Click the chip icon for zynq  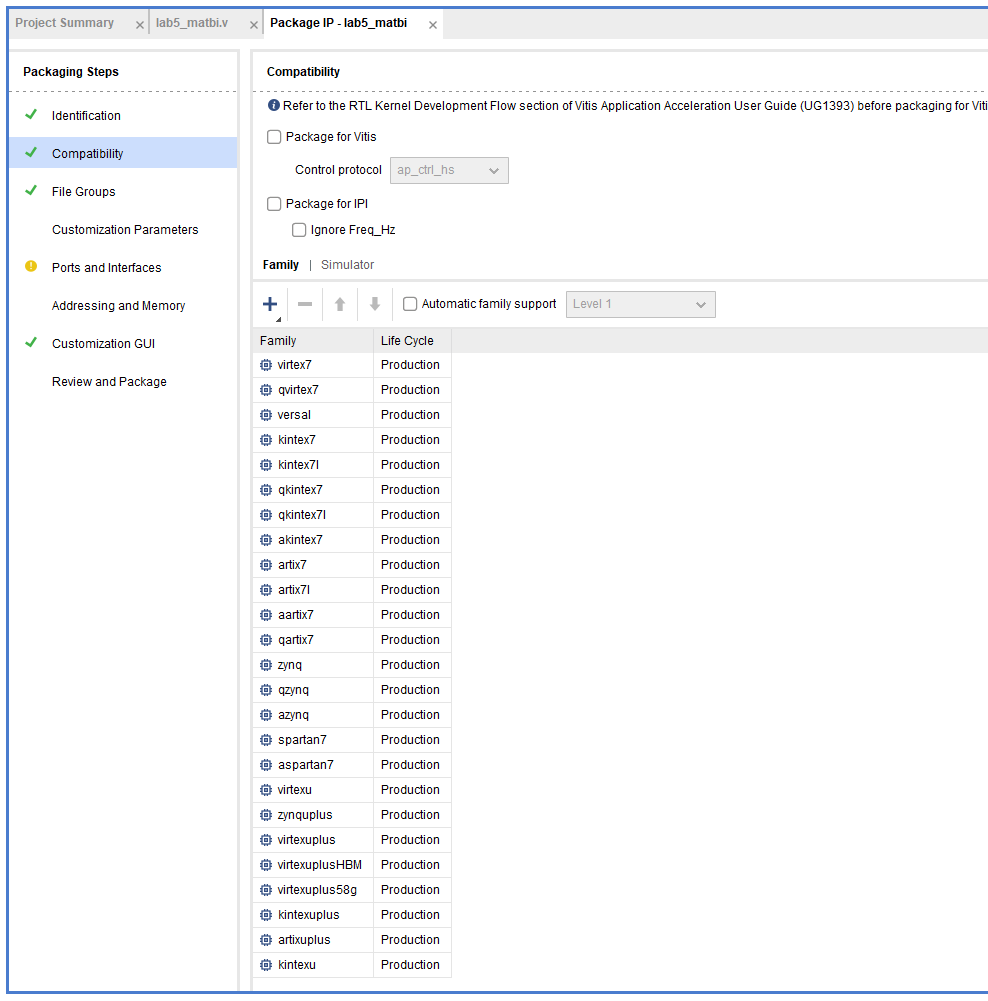[266, 665]
